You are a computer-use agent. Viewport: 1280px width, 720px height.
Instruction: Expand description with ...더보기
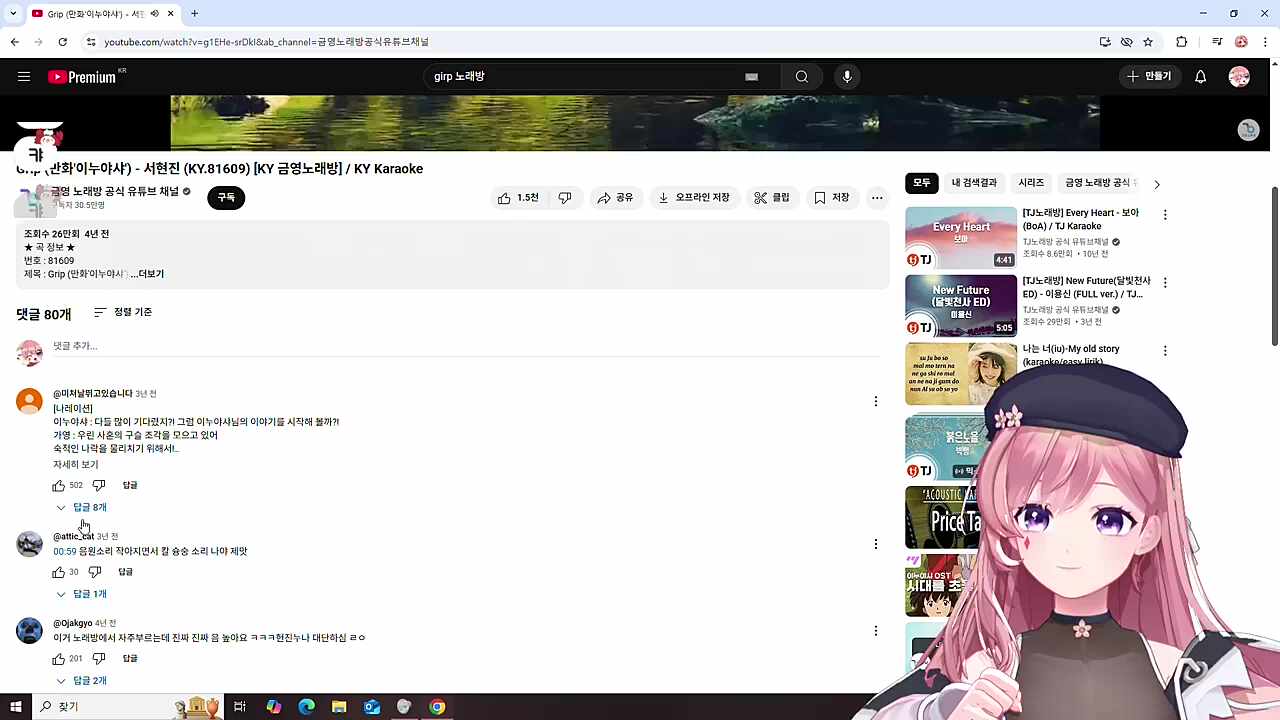(147, 274)
